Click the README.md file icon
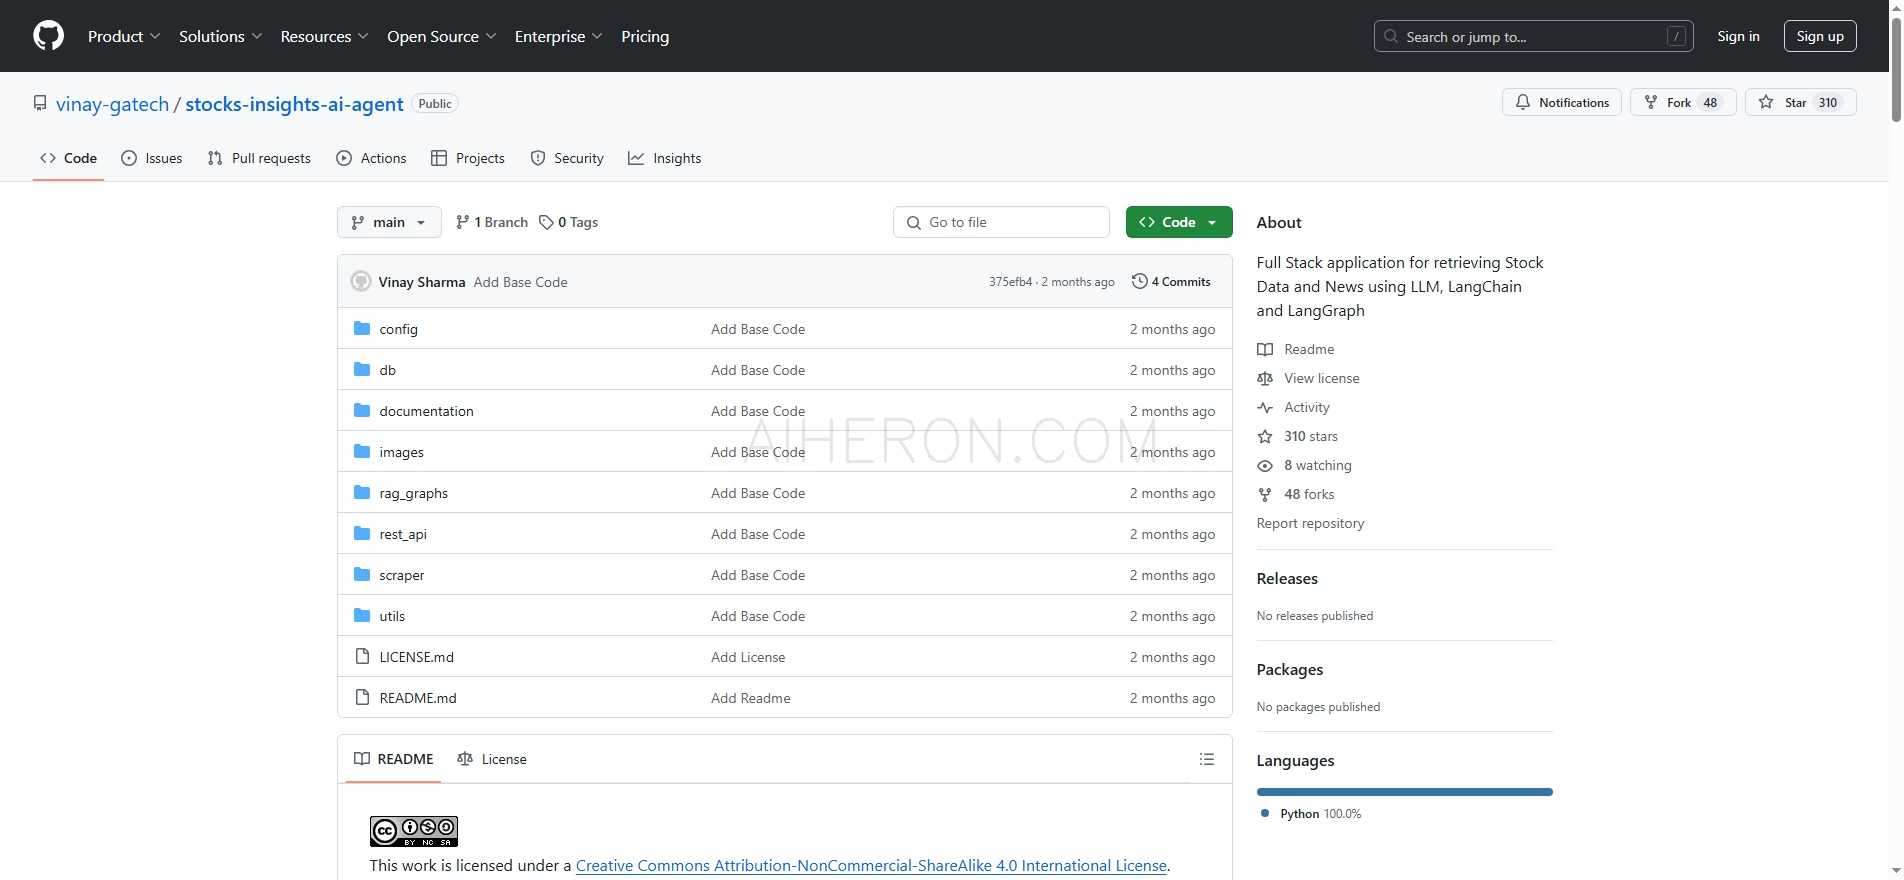Viewport: 1904px width, 880px height. tap(362, 697)
